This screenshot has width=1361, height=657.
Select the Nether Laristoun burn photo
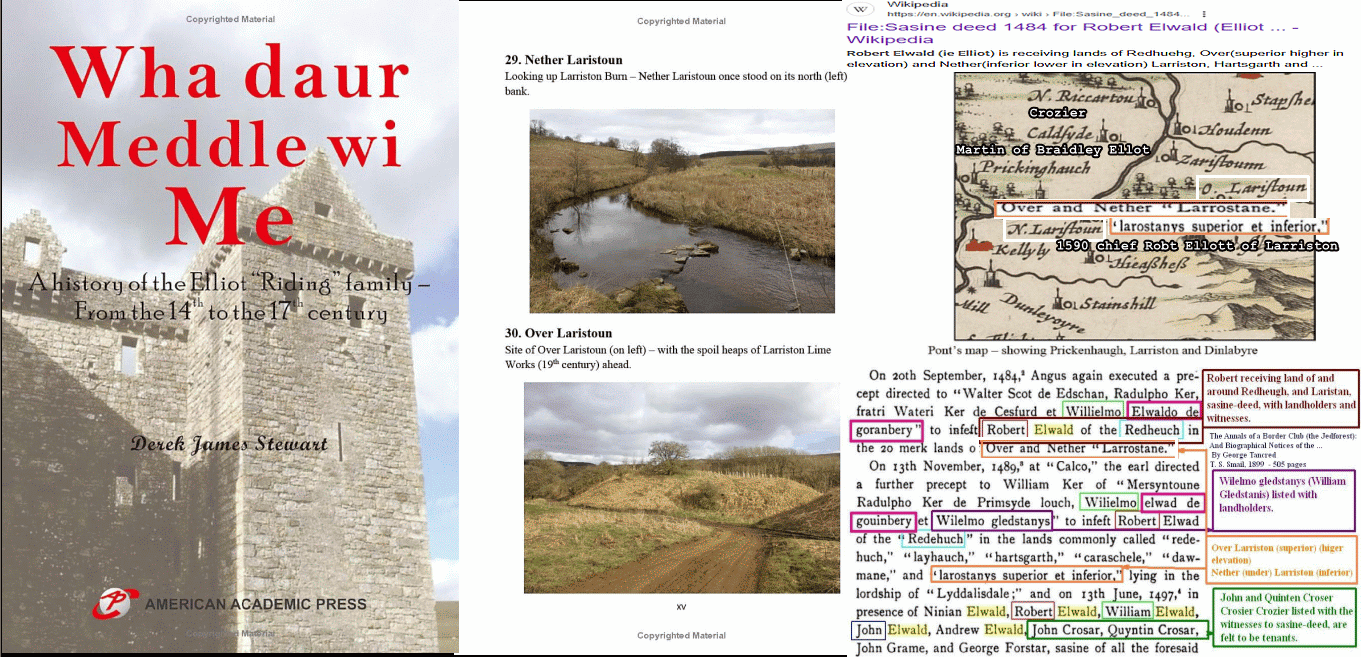click(x=681, y=211)
